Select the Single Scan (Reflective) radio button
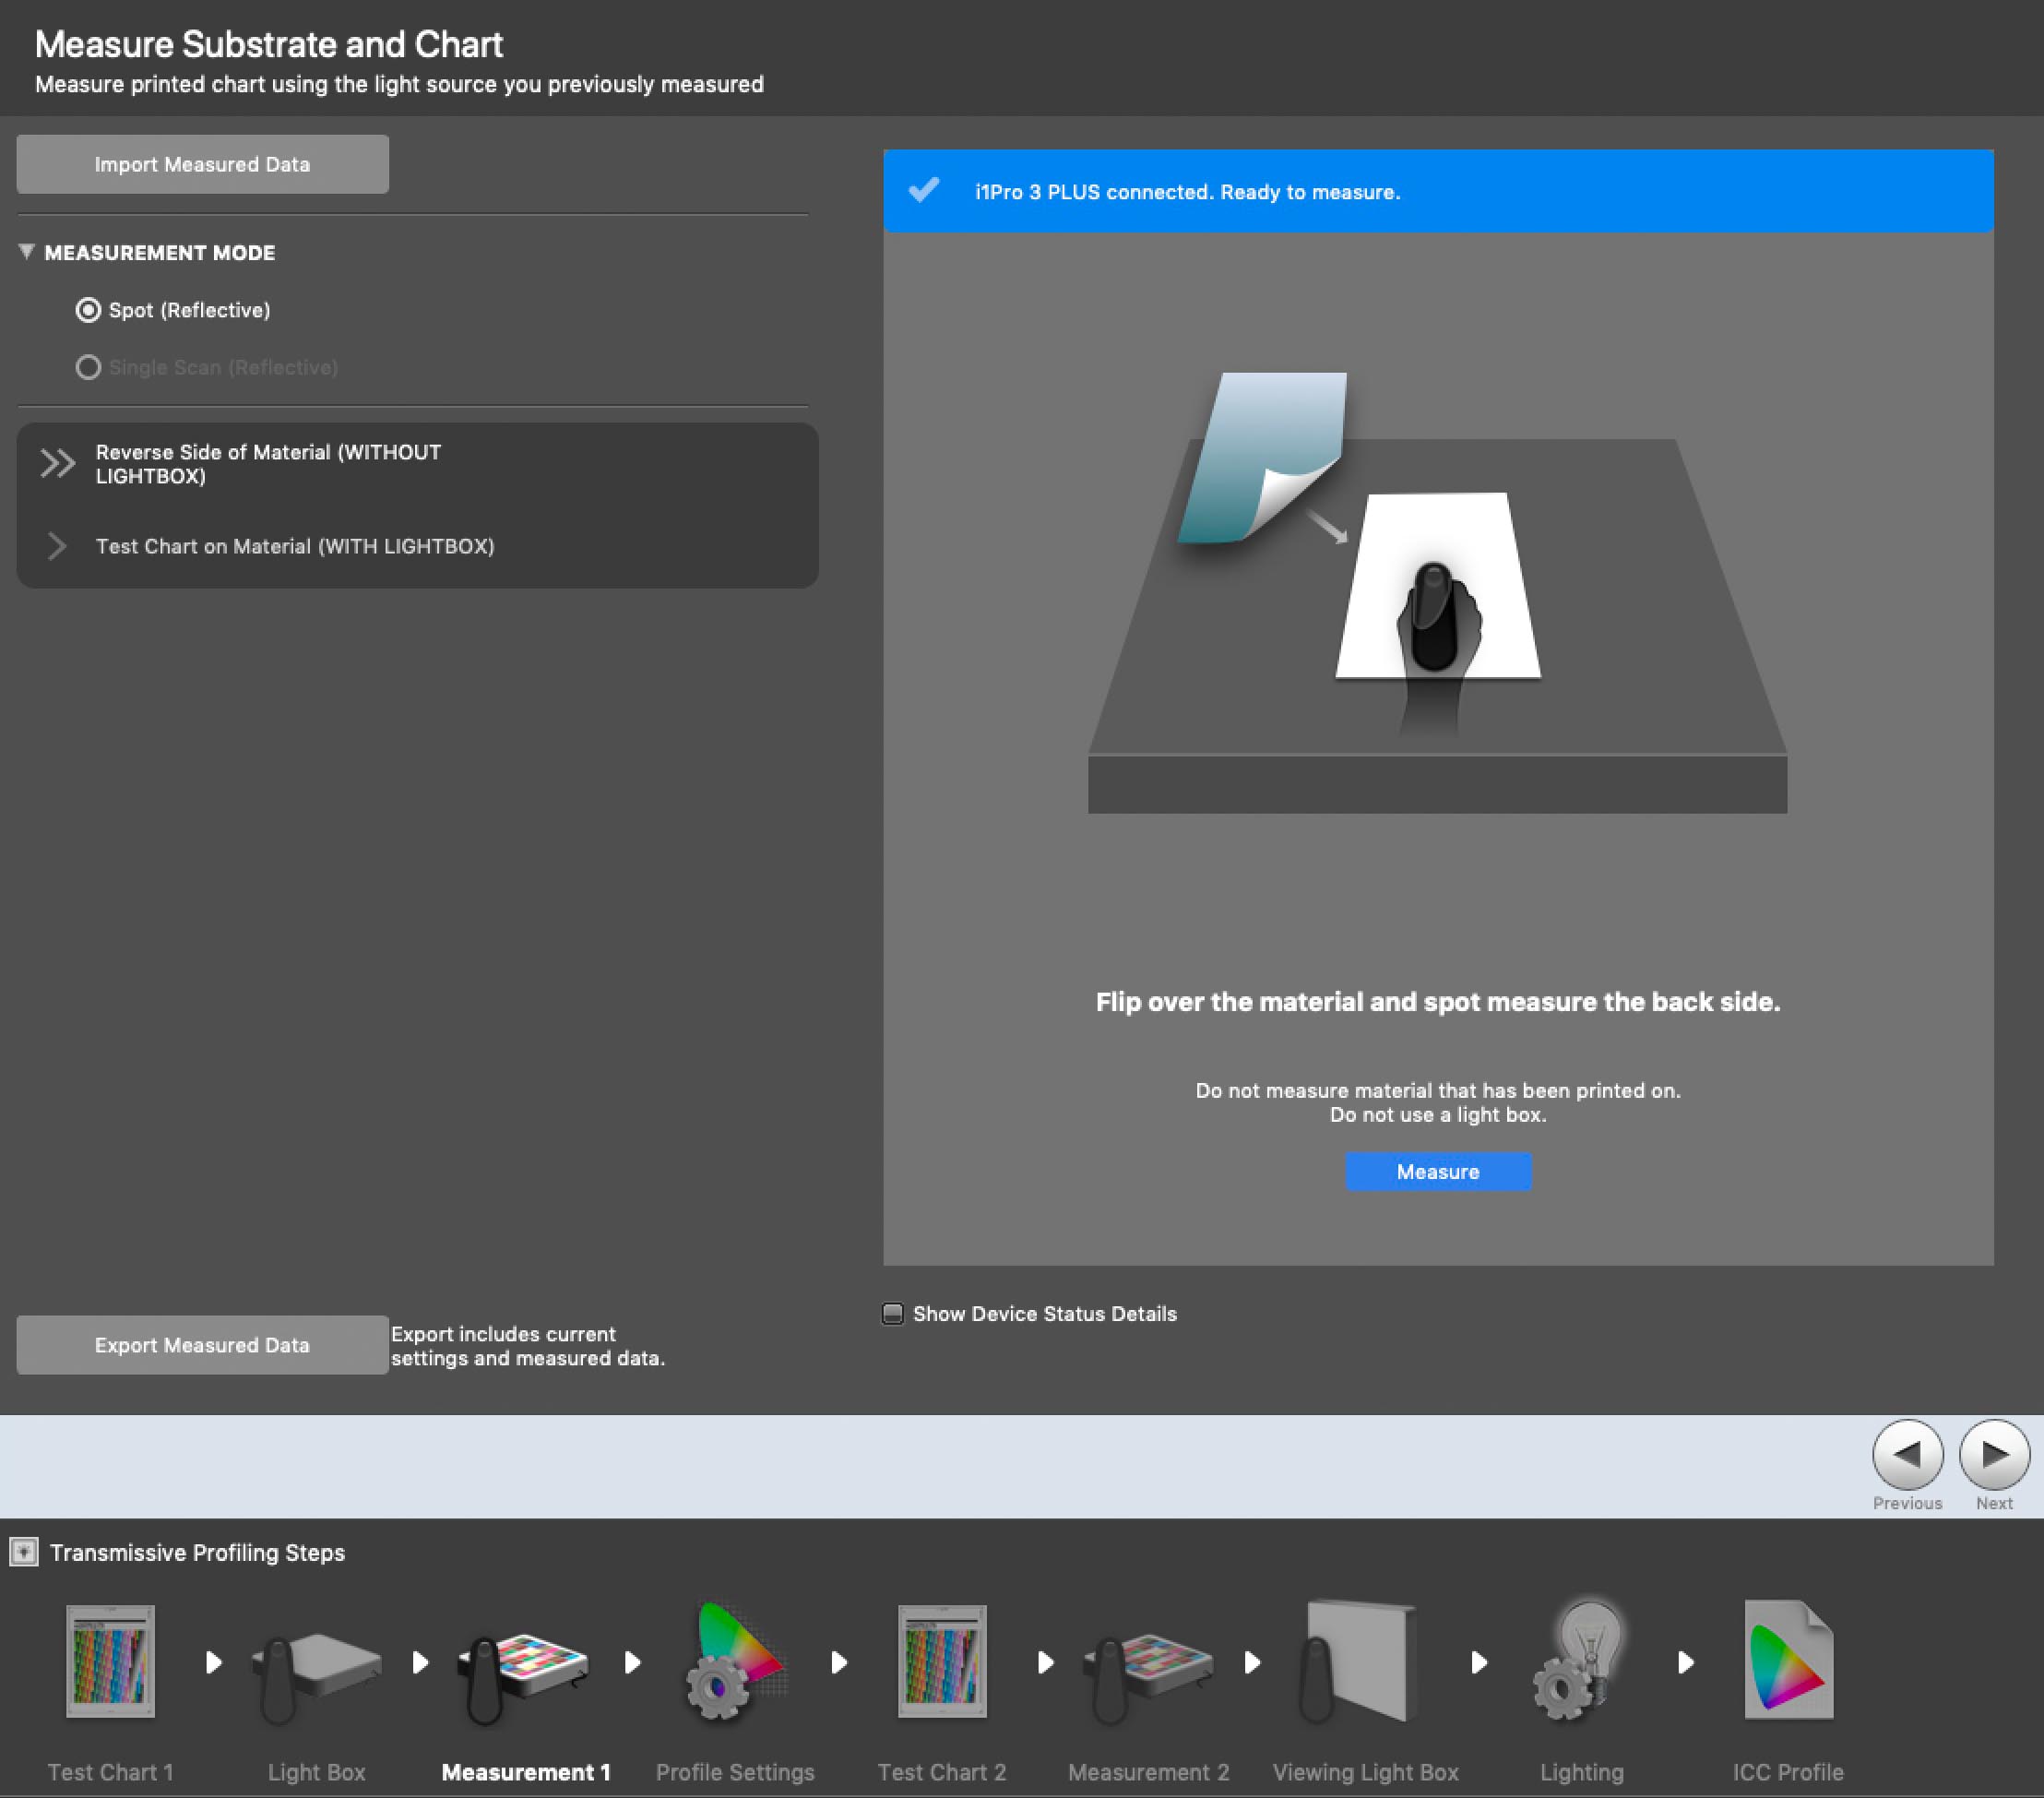Image resolution: width=2044 pixels, height=1798 pixels. point(88,367)
